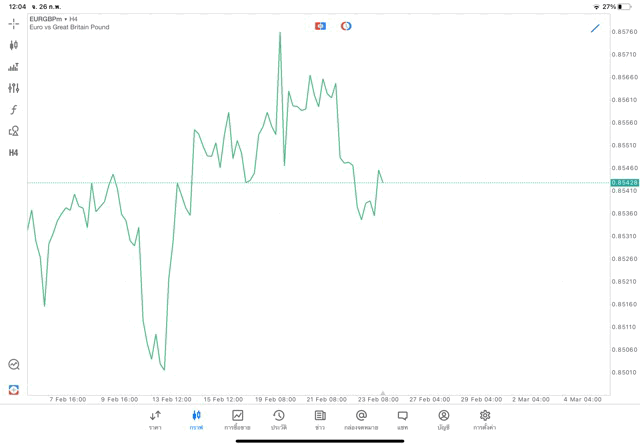Viewport: 640px width, 447px height.
Task: Open chart settings sliders icon
Action: 14,88
